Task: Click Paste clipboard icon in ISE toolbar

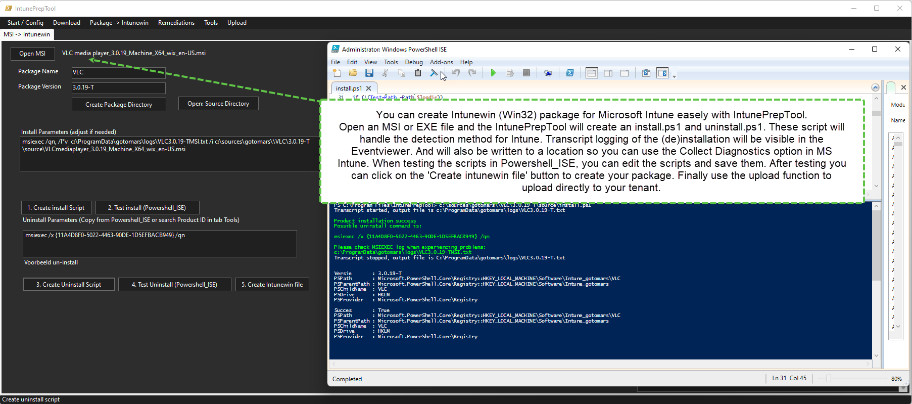Action: click(x=418, y=73)
